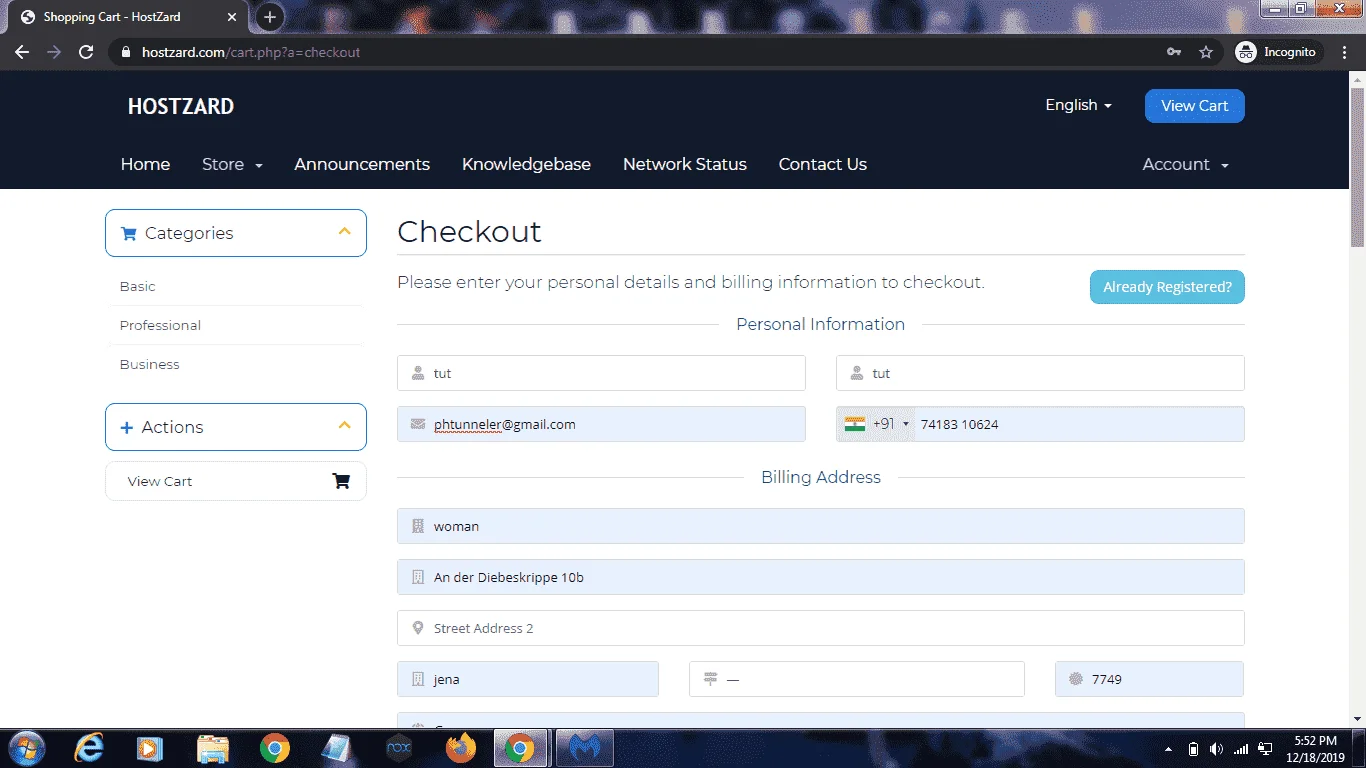Click the state field showing a dash
The image size is (1366, 768).
click(x=857, y=679)
